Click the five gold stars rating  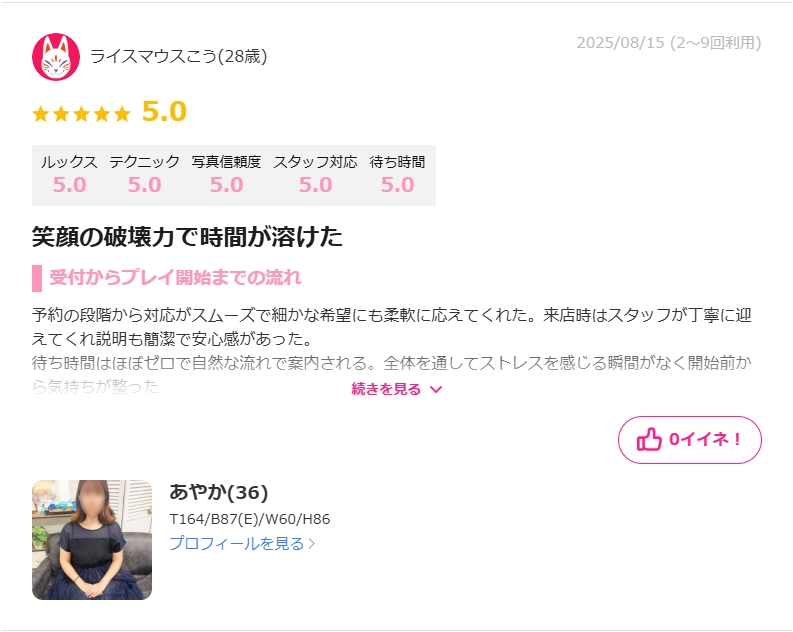pos(81,113)
